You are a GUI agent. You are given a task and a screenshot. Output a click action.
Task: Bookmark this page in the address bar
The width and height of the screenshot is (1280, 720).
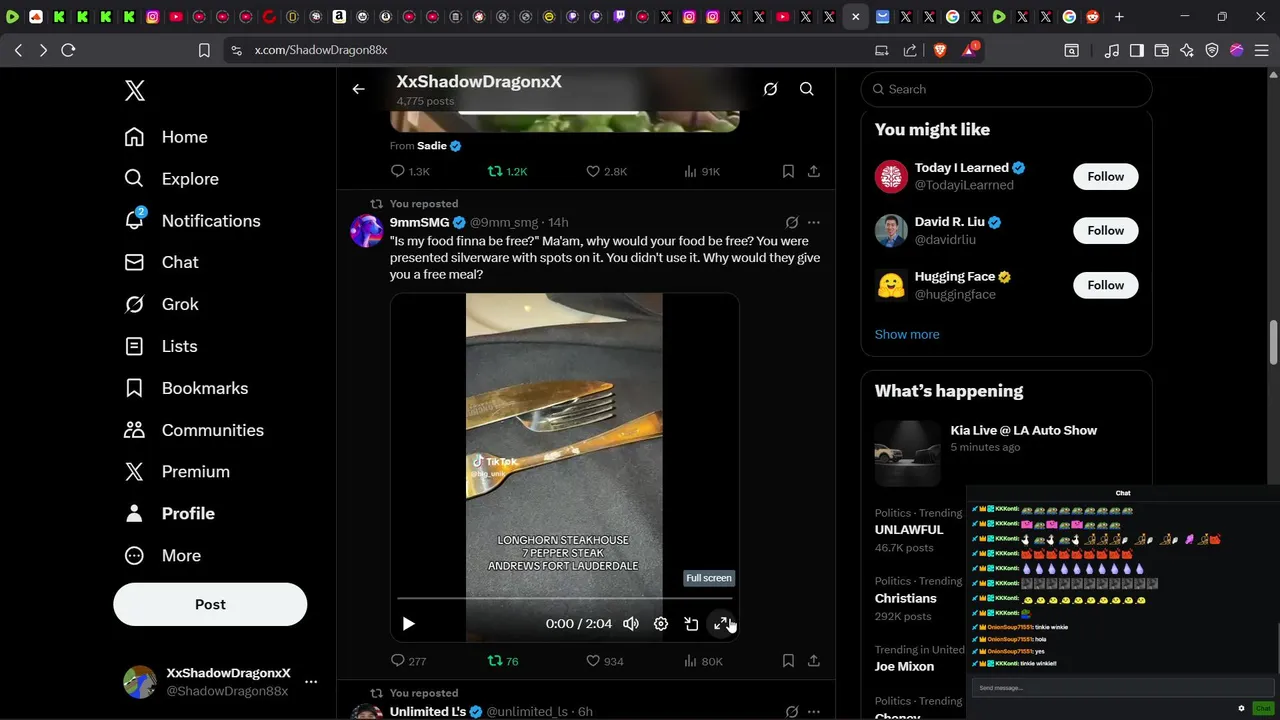point(204,50)
